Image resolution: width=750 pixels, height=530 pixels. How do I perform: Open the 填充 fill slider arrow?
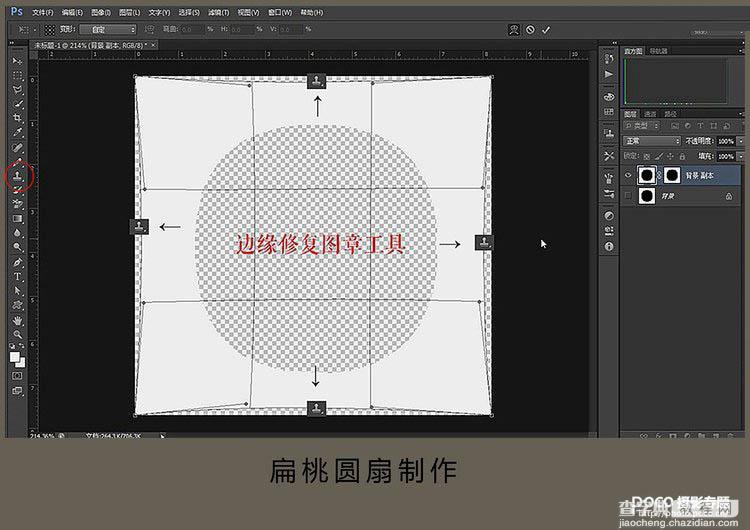click(x=741, y=156)
